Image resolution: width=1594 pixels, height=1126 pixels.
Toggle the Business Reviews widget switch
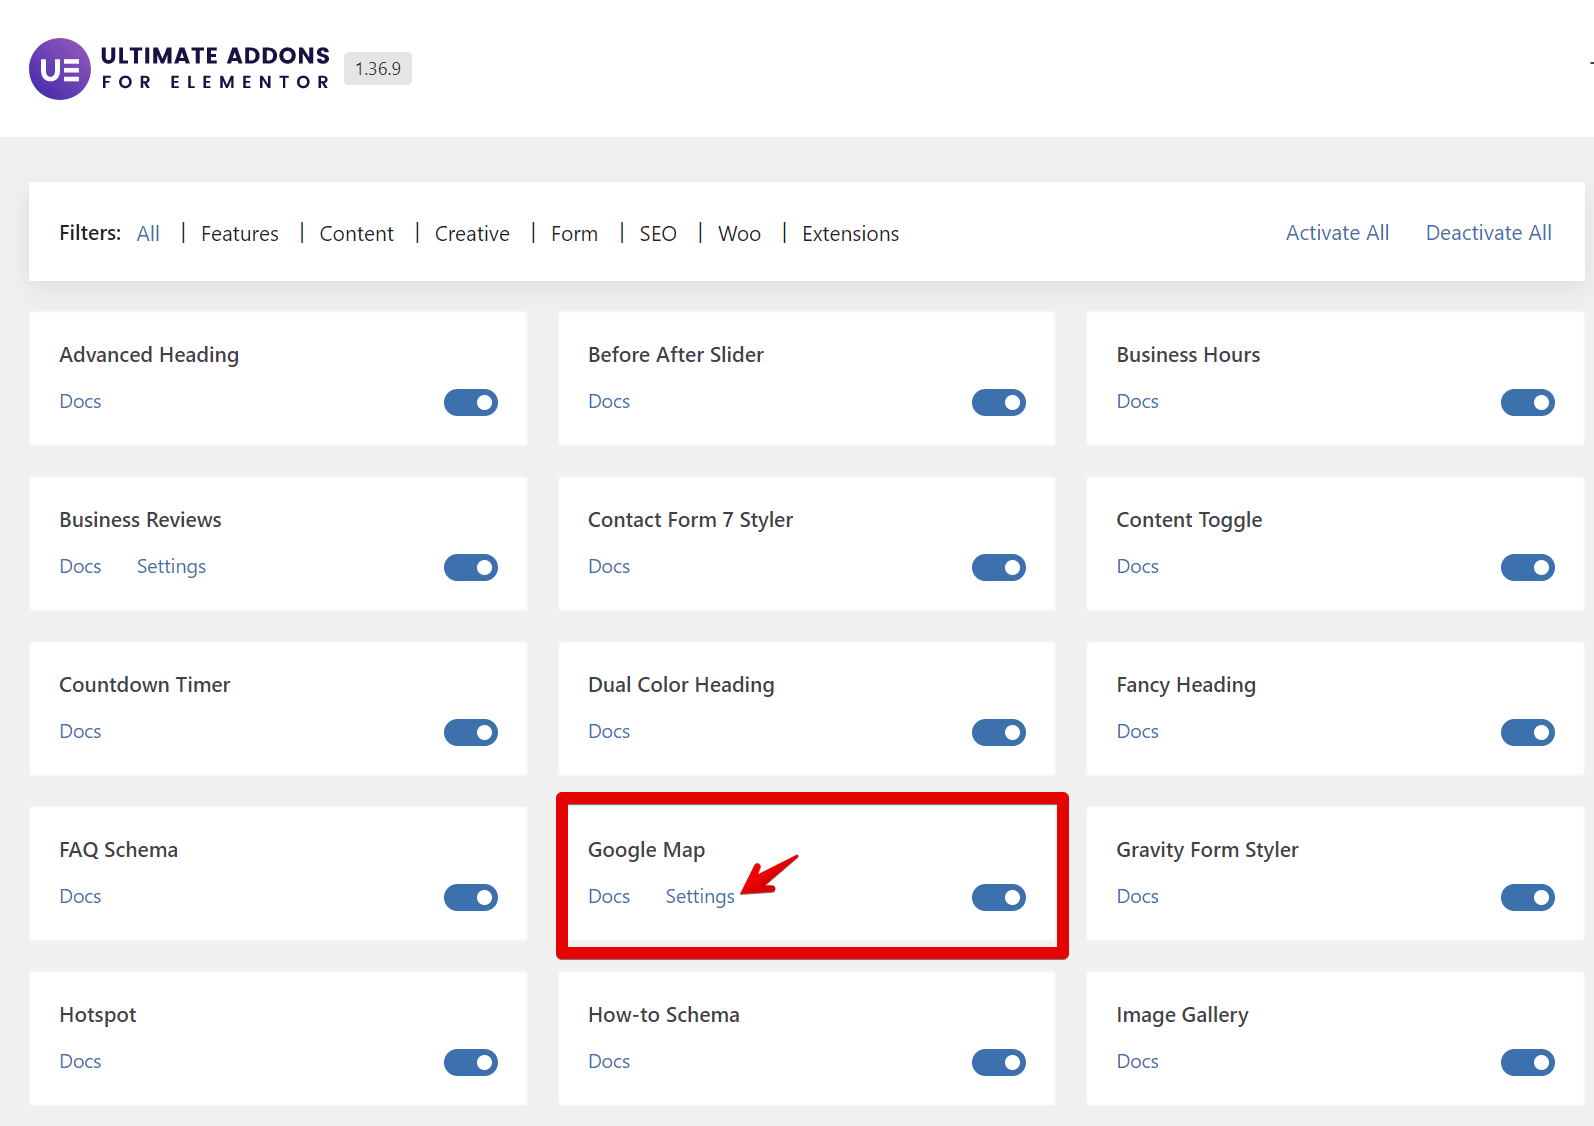[471, 567]
